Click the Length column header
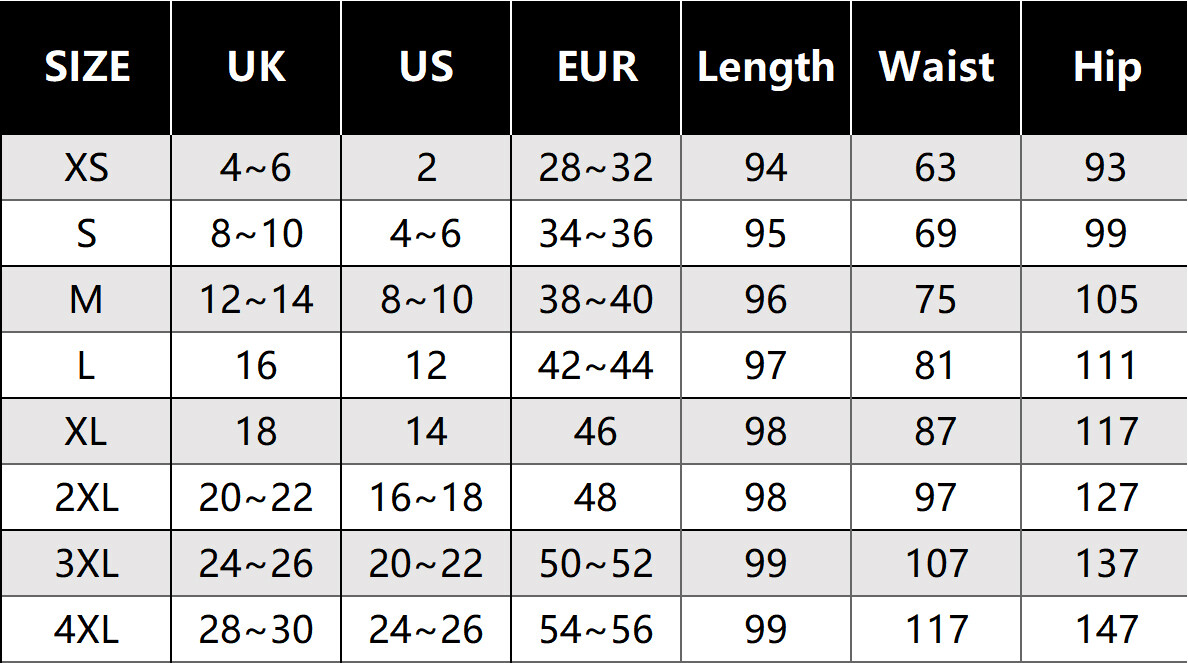1188x663 pixels. click(766, 67)
